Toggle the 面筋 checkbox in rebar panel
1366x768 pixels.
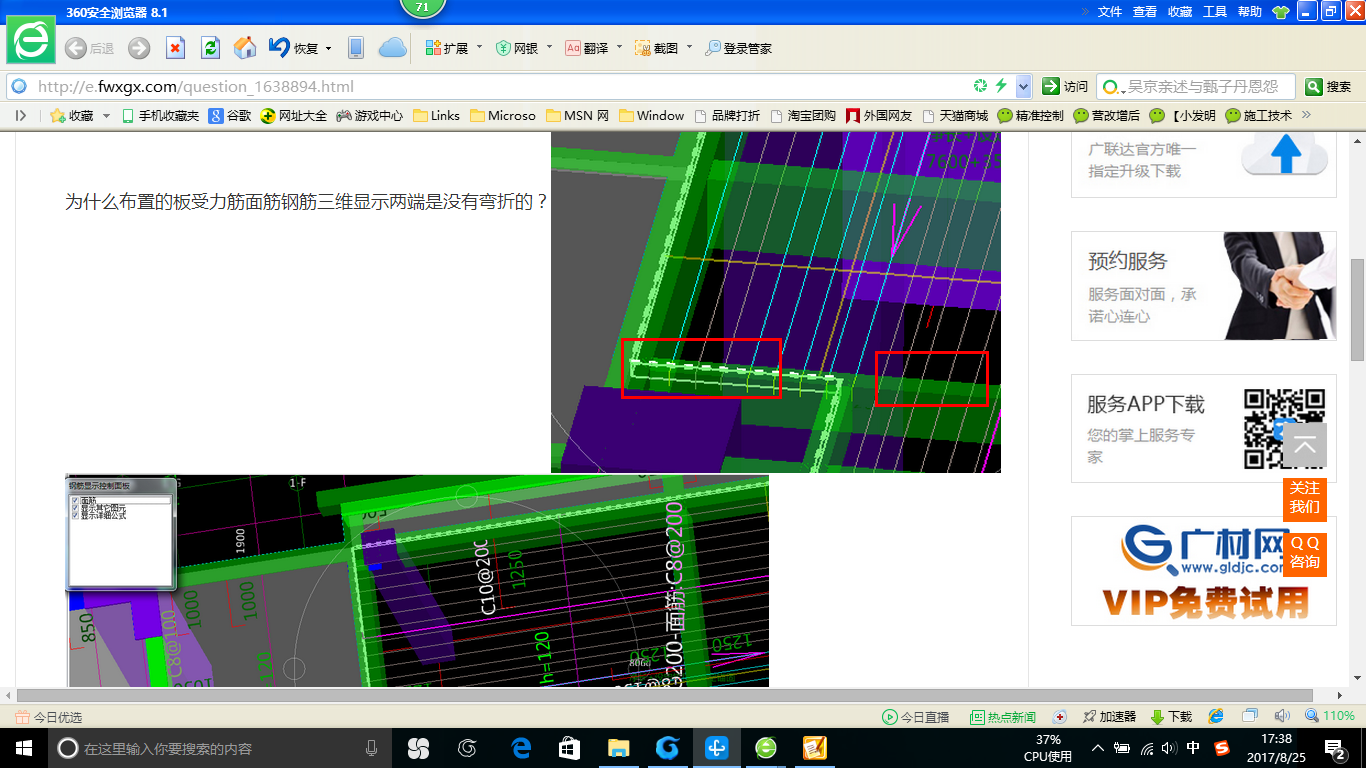tap(75, 499)
